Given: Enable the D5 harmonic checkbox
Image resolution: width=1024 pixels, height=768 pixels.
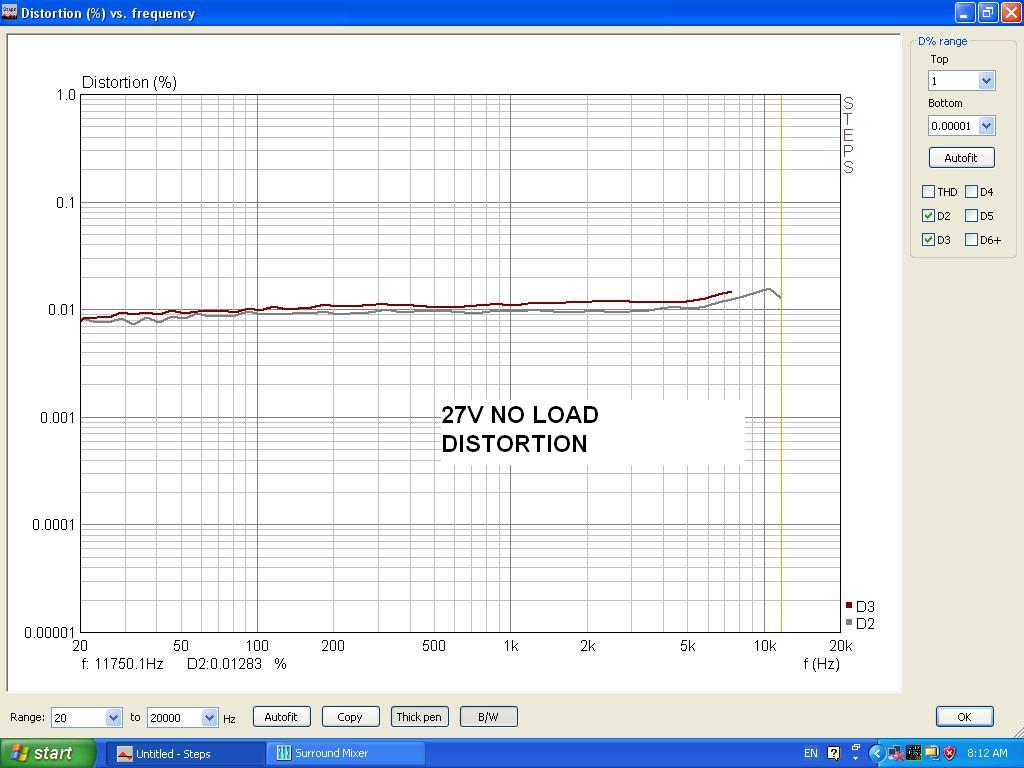Looking at the screenshot, I should 971,216.
